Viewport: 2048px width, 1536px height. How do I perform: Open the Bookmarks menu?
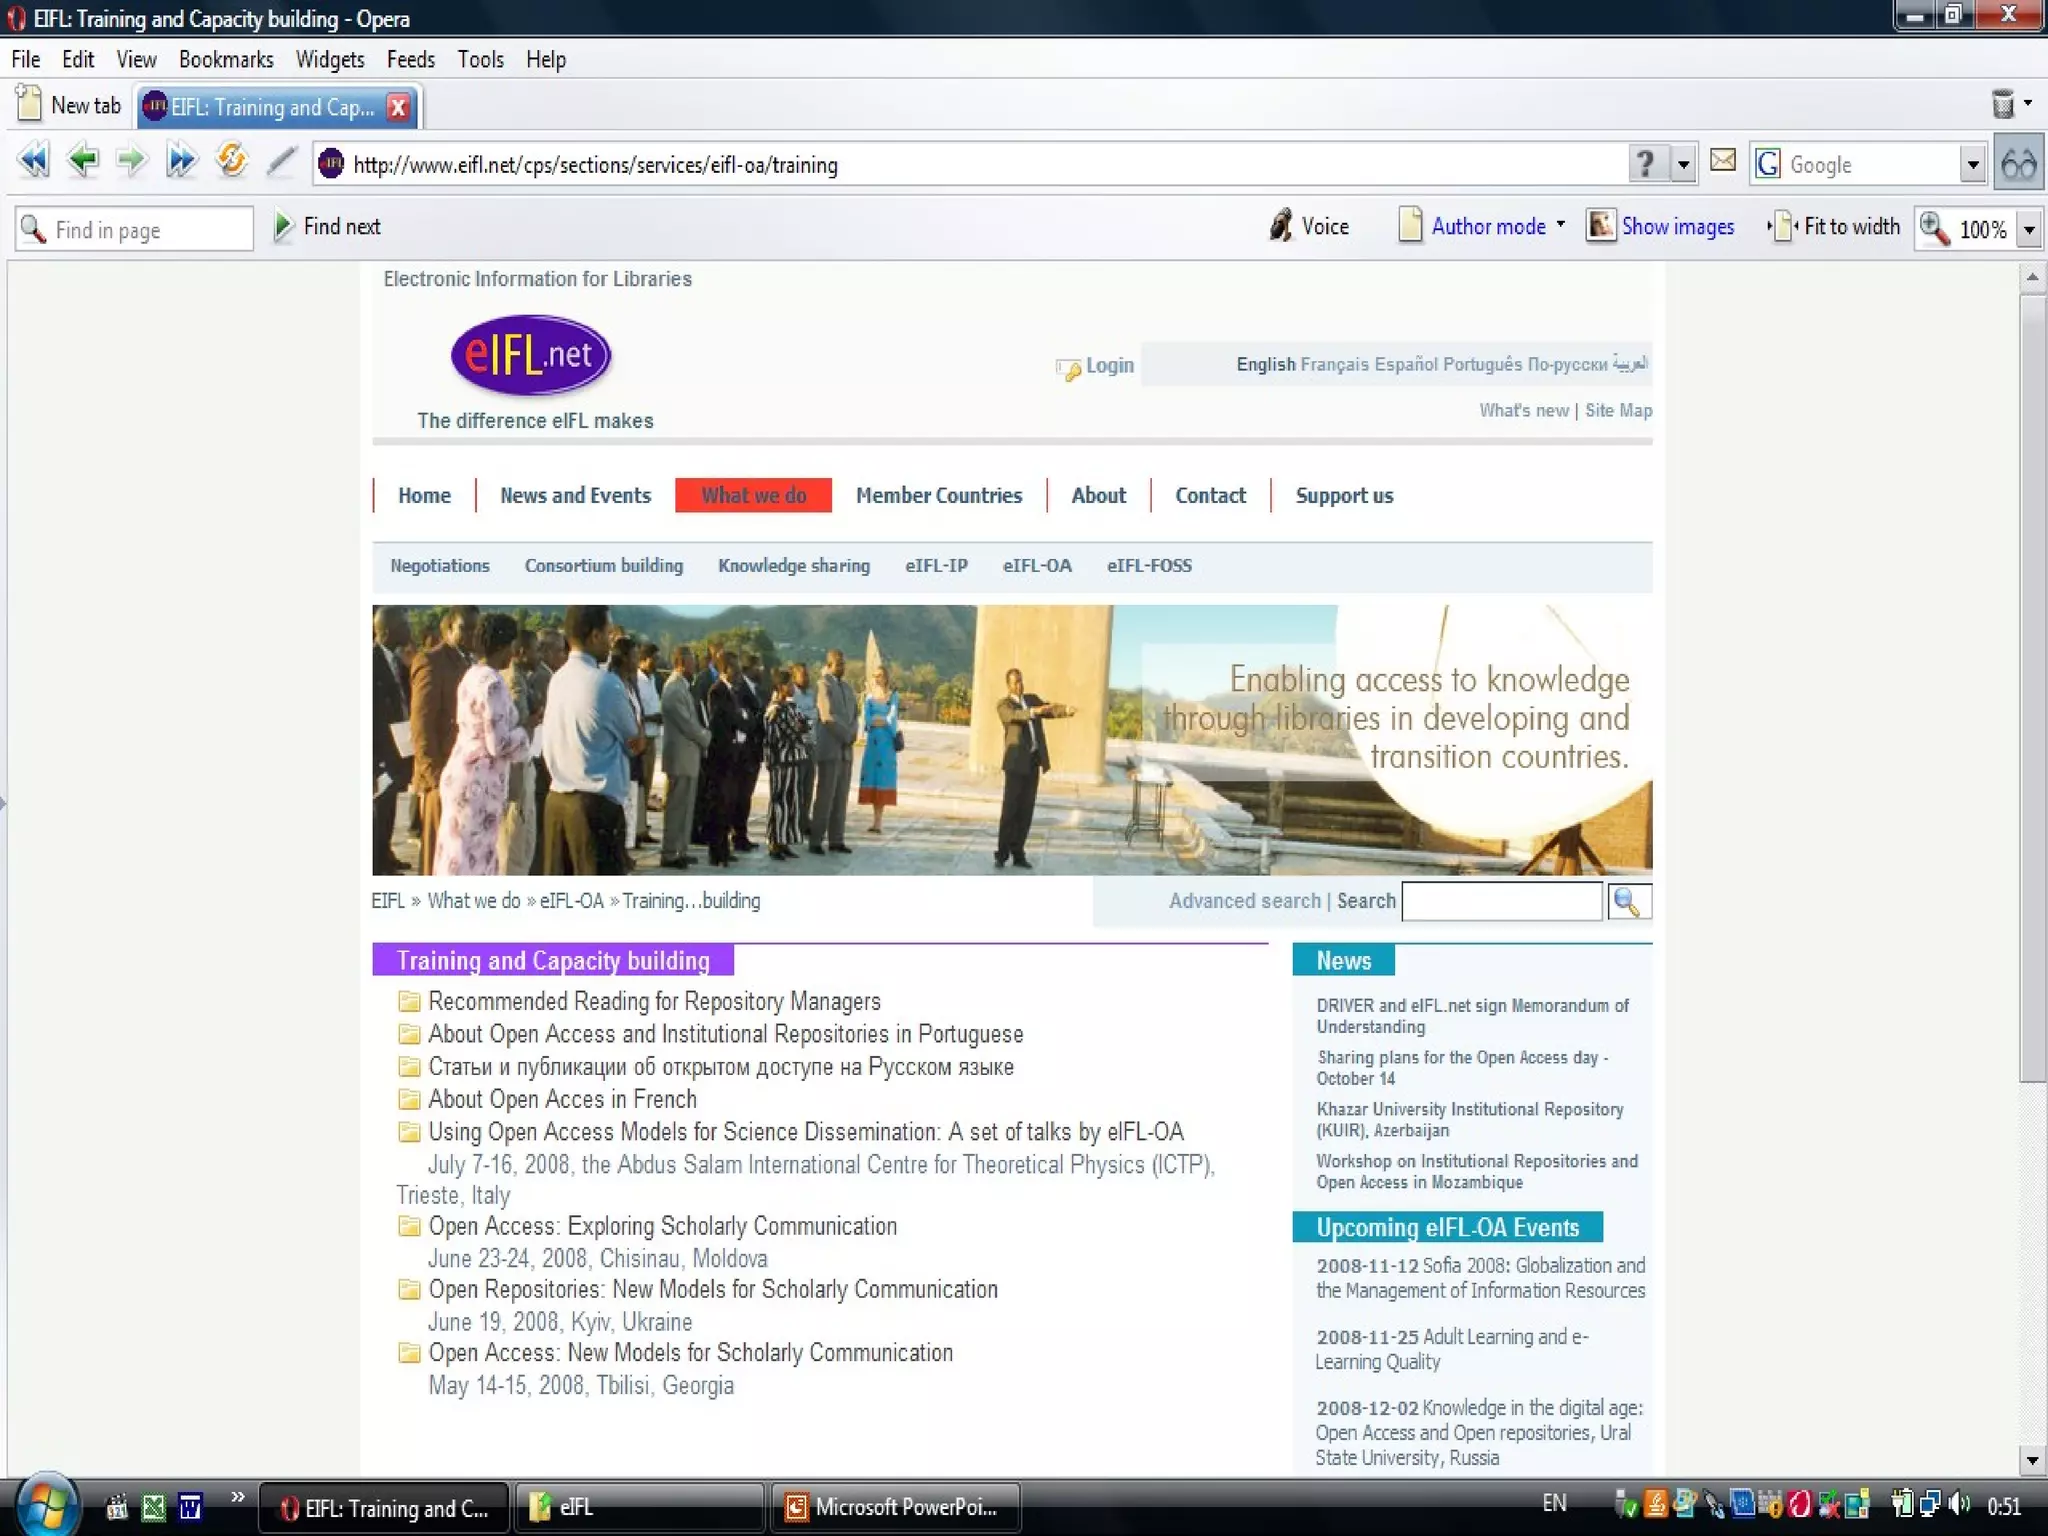tap(226, 60)
